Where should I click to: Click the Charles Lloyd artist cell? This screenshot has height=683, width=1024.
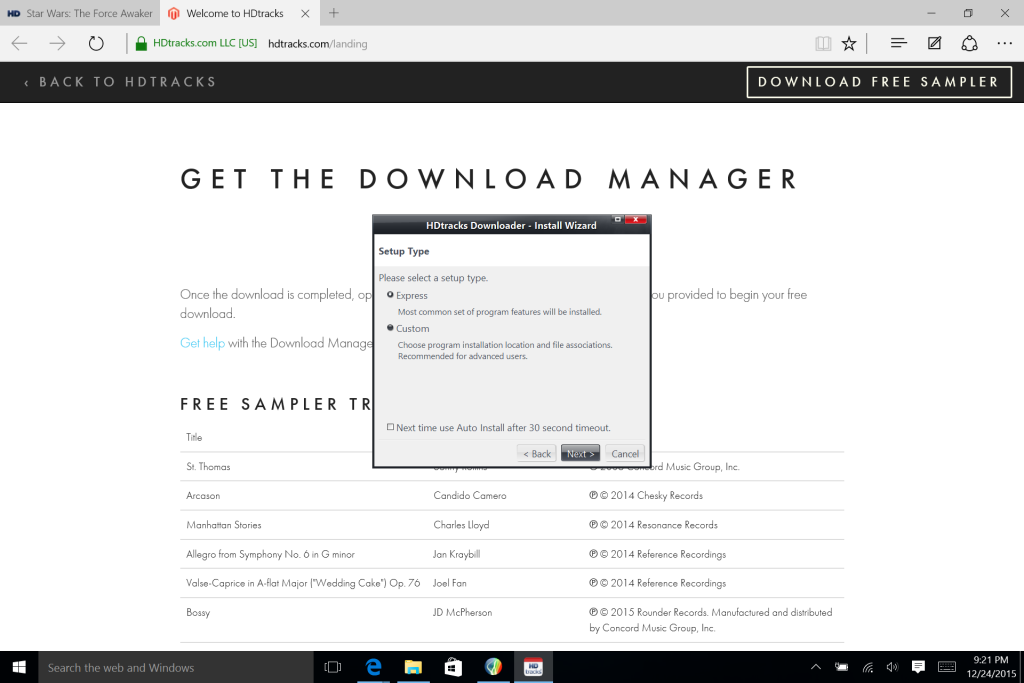461,525
